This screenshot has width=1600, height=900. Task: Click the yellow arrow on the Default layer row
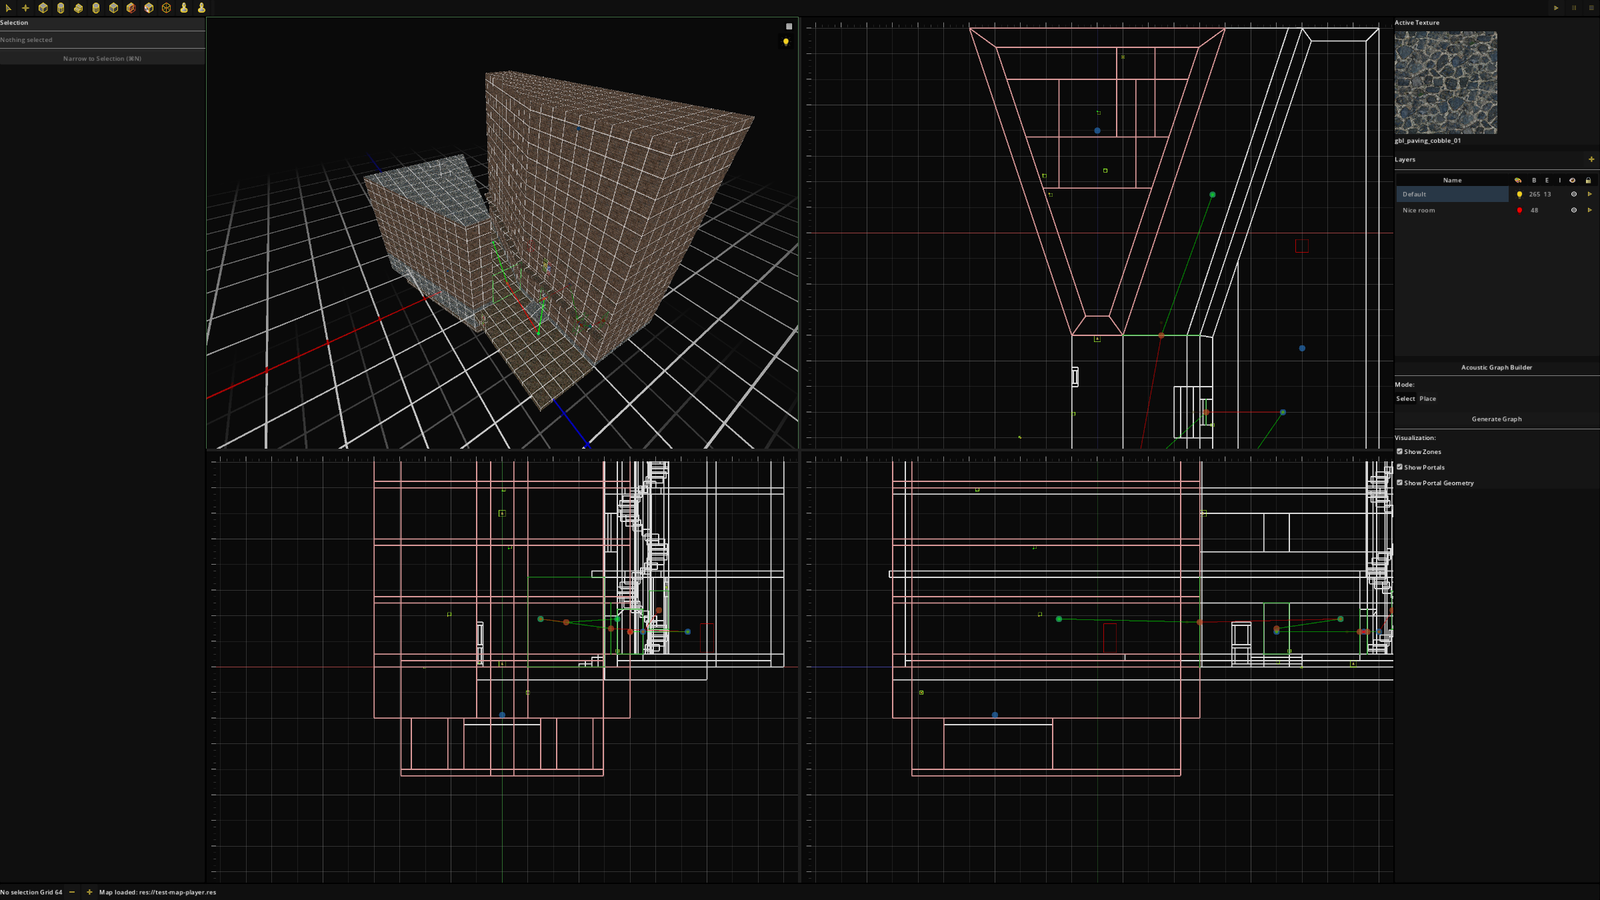1590,194
